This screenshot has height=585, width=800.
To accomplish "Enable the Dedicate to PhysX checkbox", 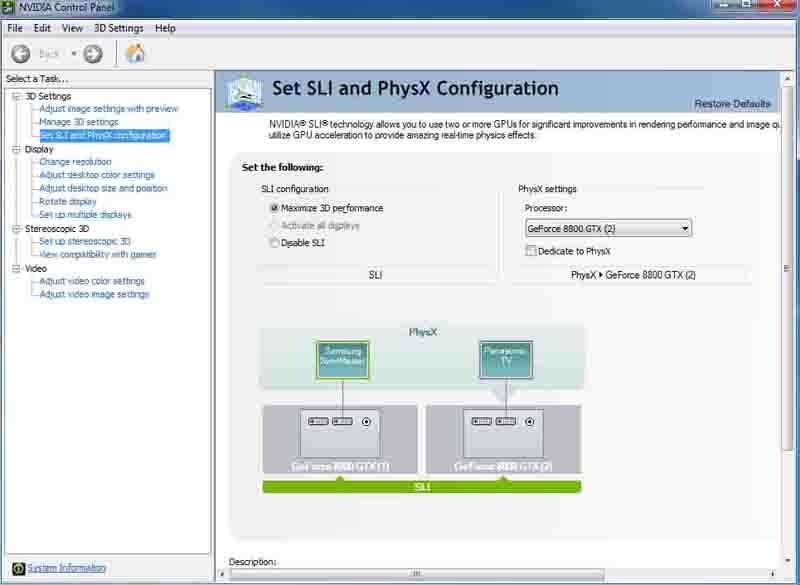I will (531, 251).
